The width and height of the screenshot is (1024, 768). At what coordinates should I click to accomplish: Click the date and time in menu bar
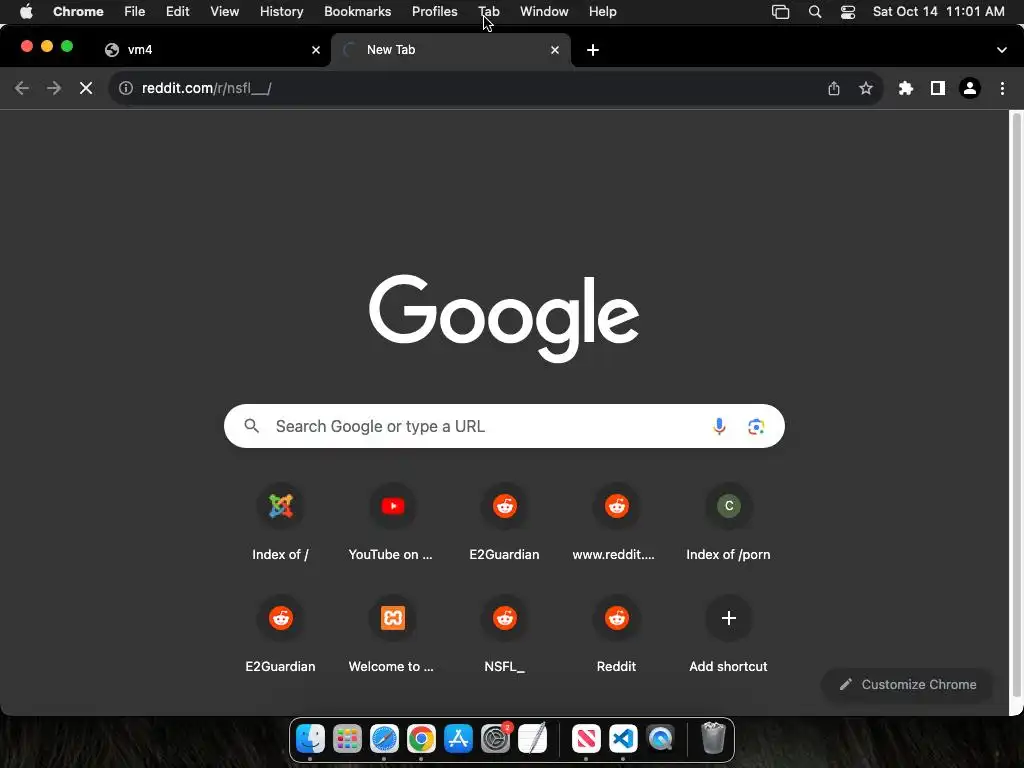(938, 12)
